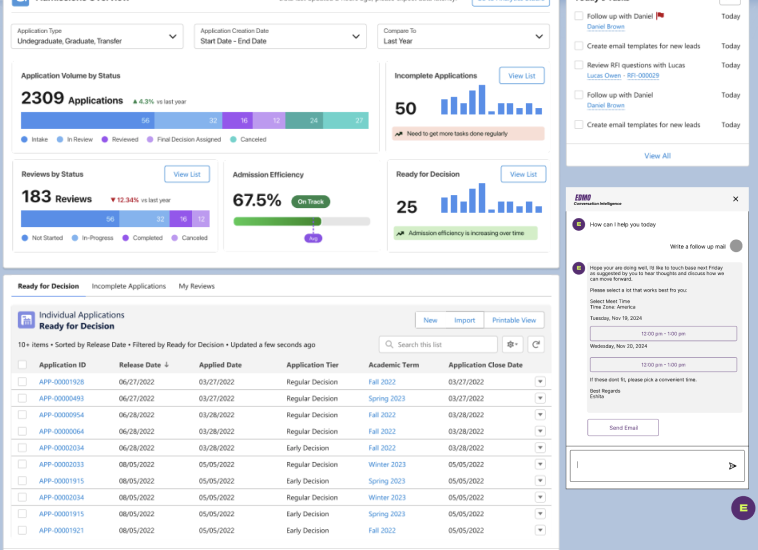Open the EDMO floating chat launcher button

tap(742, 508)
